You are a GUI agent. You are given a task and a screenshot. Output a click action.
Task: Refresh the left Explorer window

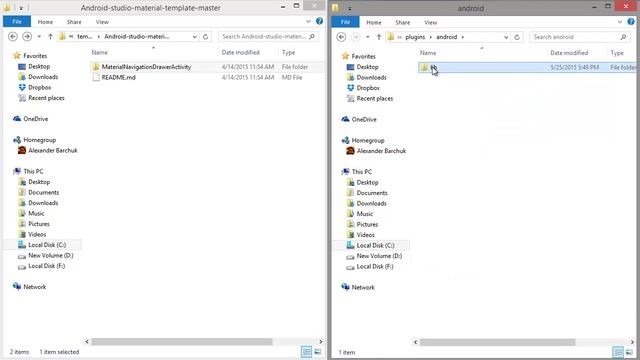(x=206, y=37)
